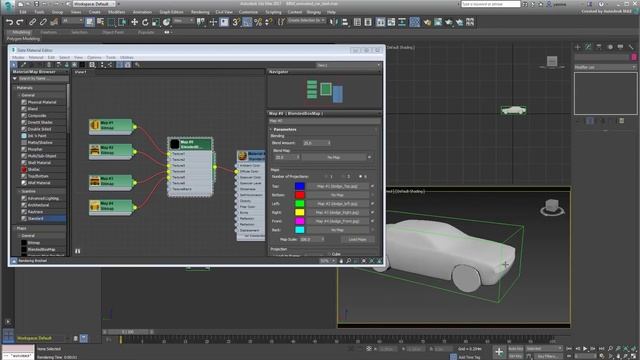Choose the Select and Scale tool
The width and height of the screenshot is (640, 360).
click(x=156, y=22)
